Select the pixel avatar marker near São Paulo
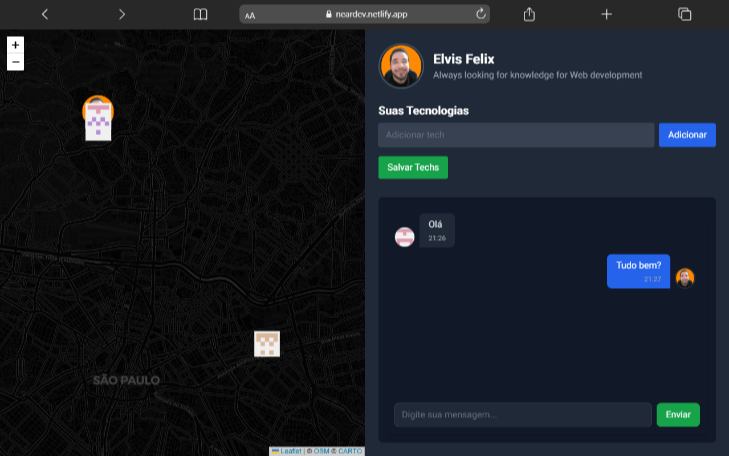 [x=267, y=344]
